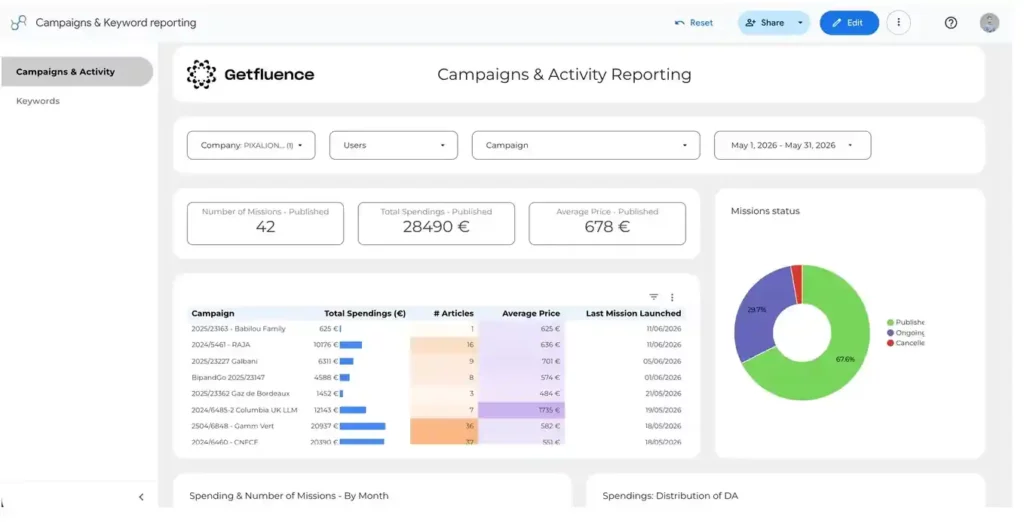Click the Cancelled legend entry
The image size is (1024, 526).
pos(905,344)
